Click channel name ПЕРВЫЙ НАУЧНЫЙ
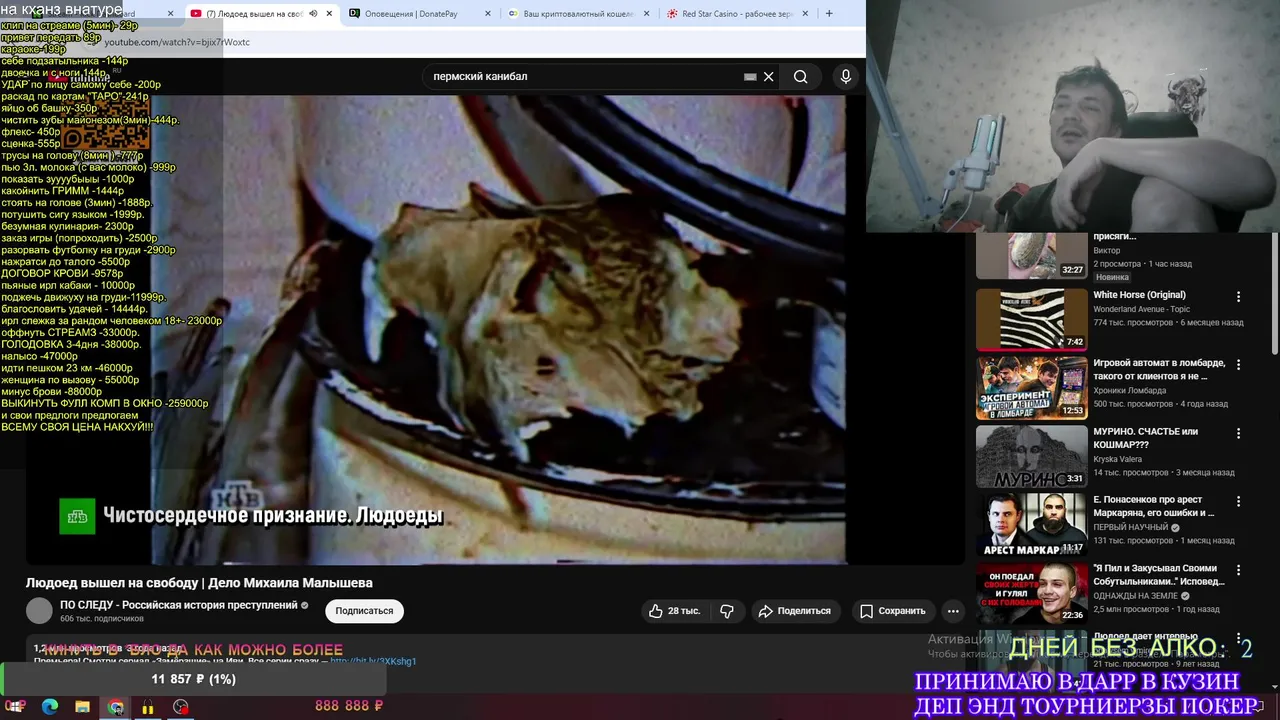1280x720 pixels. coord(1130,527)
